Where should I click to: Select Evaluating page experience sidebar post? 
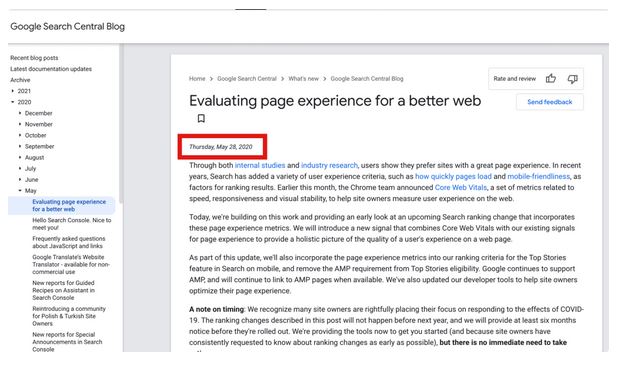point(69,205)
